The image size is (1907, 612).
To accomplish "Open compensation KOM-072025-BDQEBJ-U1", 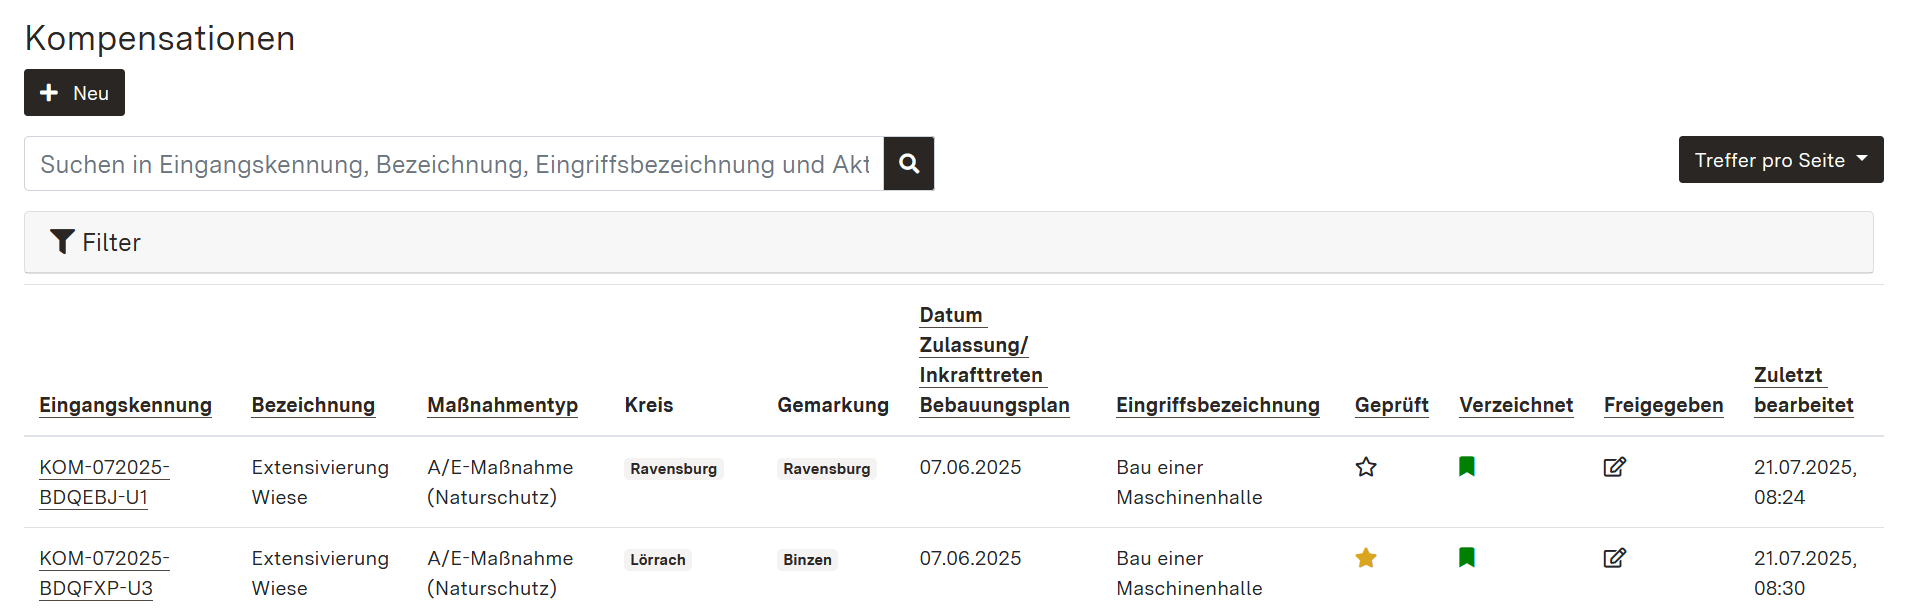I will (x=104, y=482).
